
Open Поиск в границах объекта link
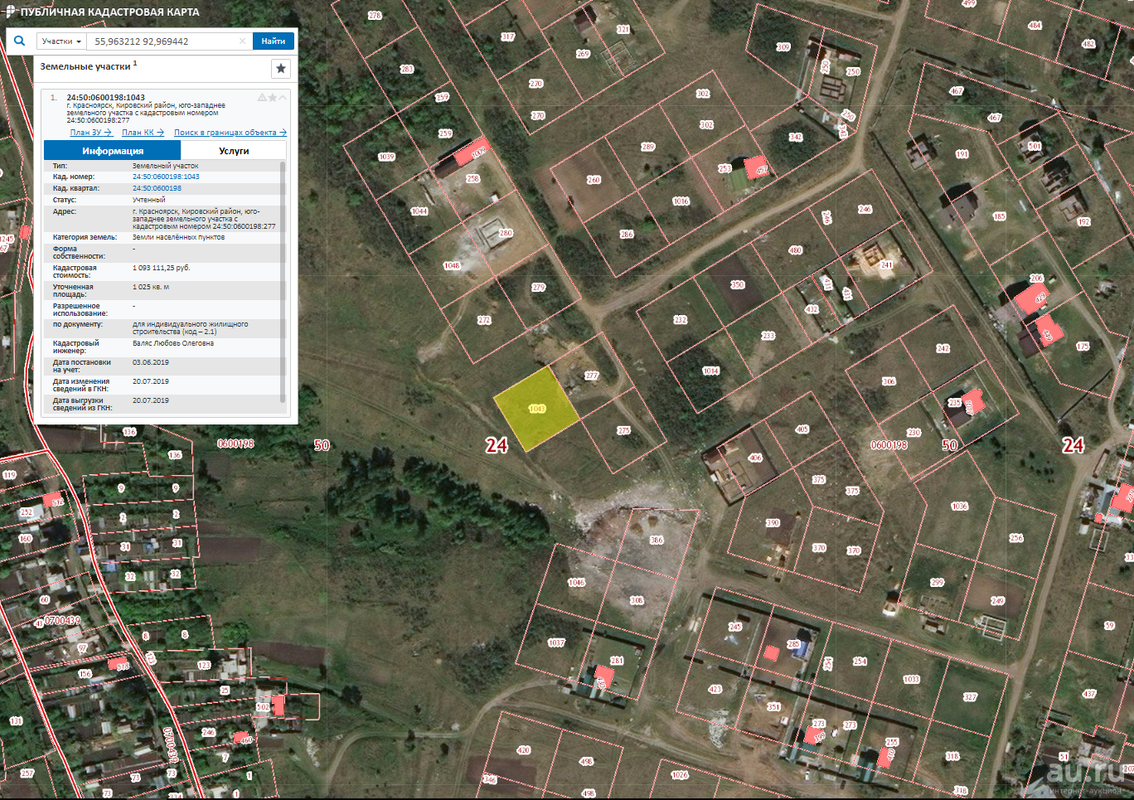pyautogui.click(x=230, y=132)
